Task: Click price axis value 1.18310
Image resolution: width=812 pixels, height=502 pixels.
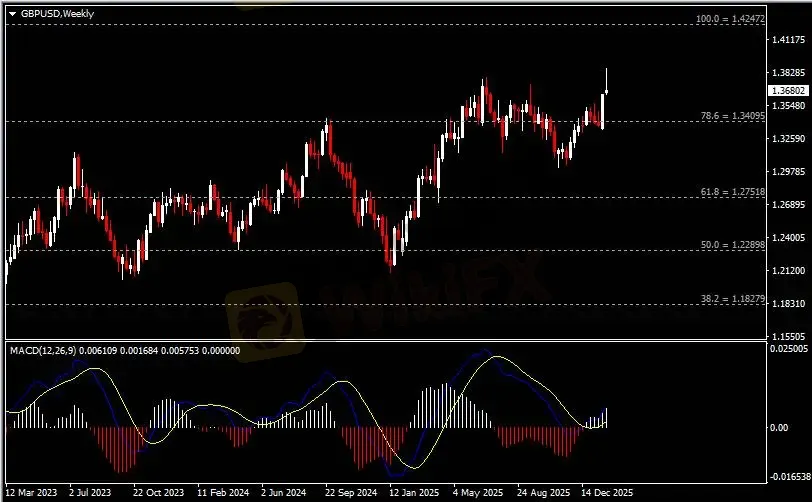Action: (789, 304)
